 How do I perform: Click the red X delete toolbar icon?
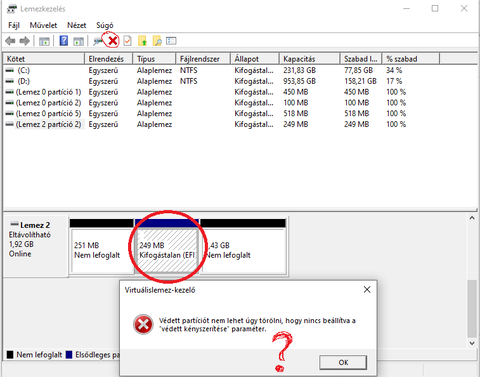113,41
